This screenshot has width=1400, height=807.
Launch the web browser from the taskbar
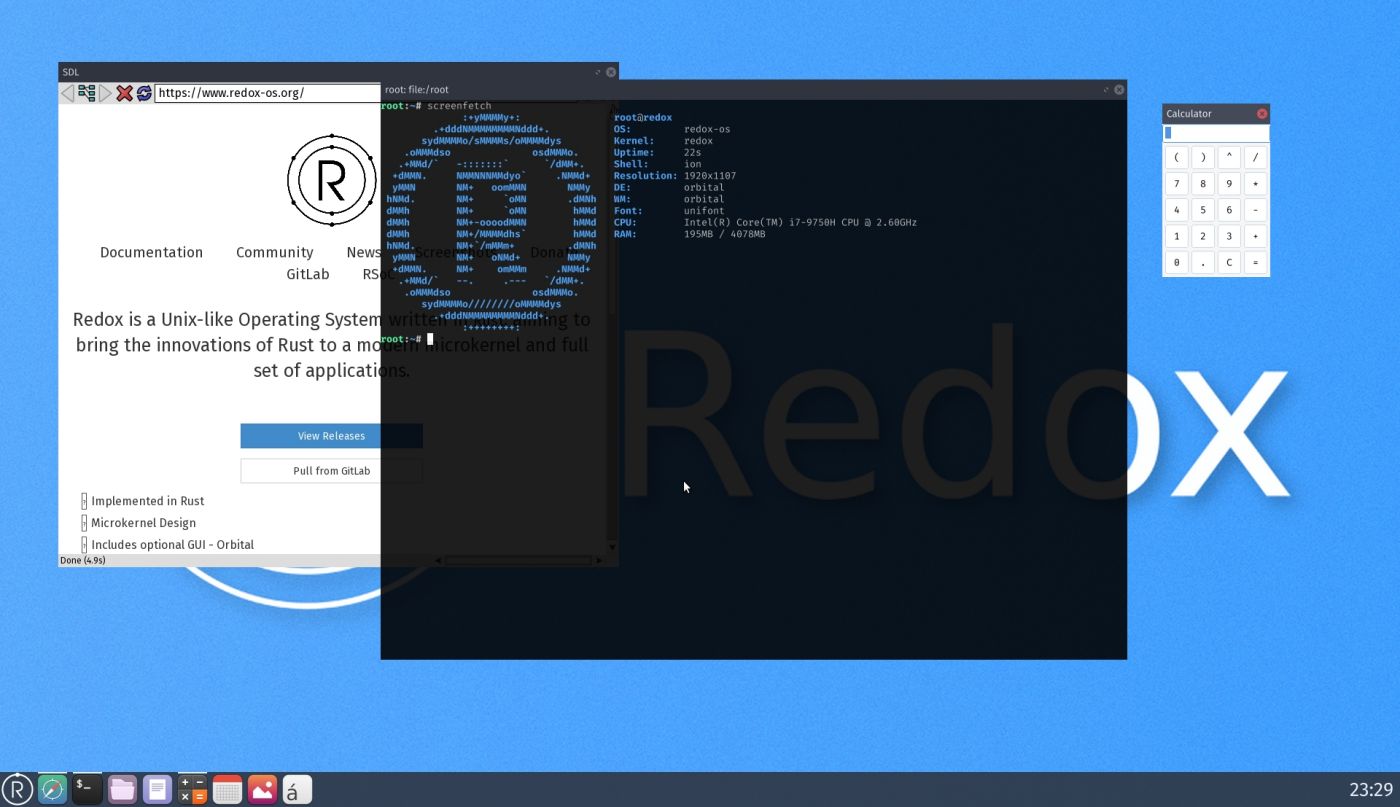pyautogui.click(x=52, y=789)
